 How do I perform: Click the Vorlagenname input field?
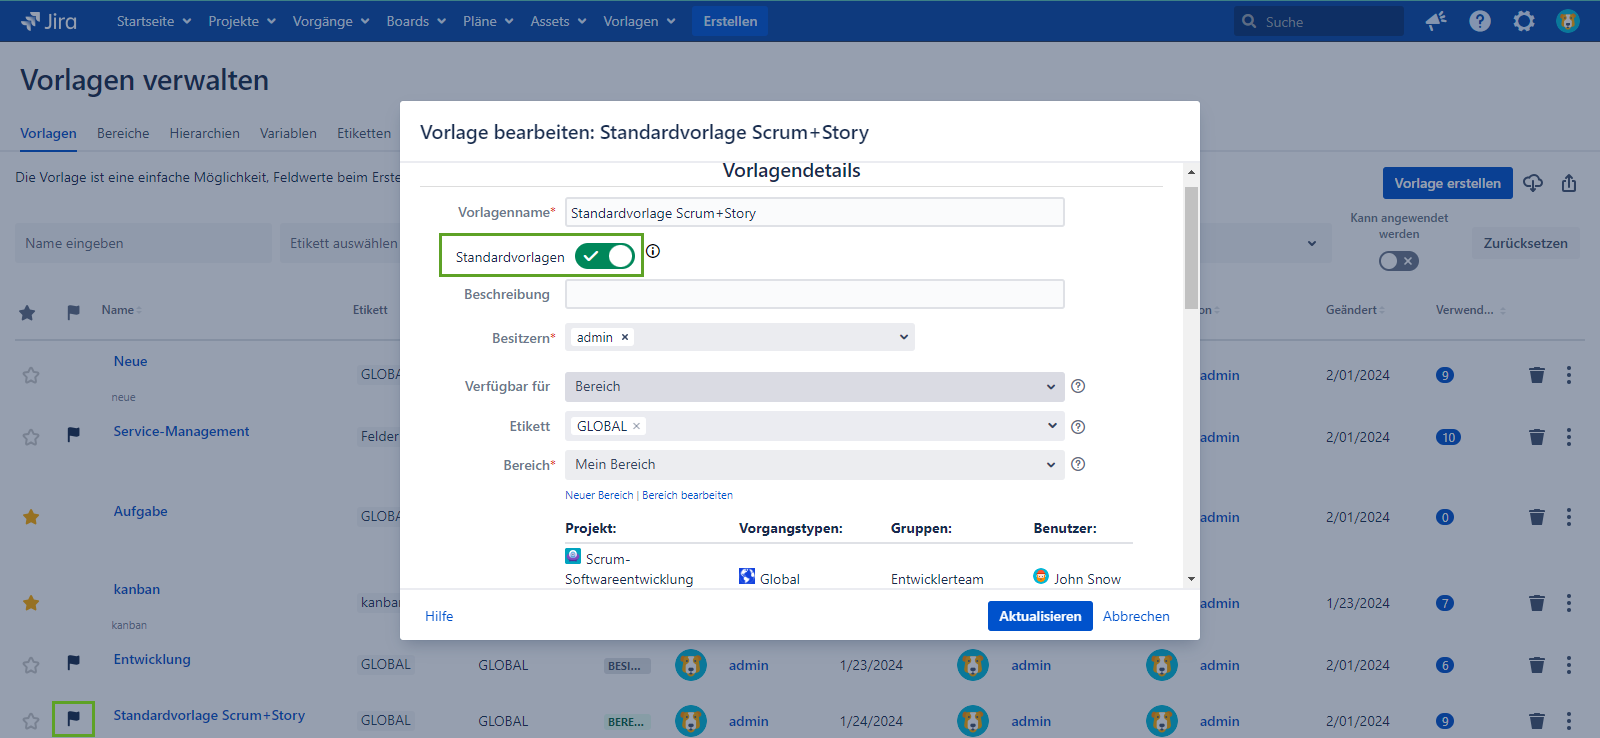(814, 213)
